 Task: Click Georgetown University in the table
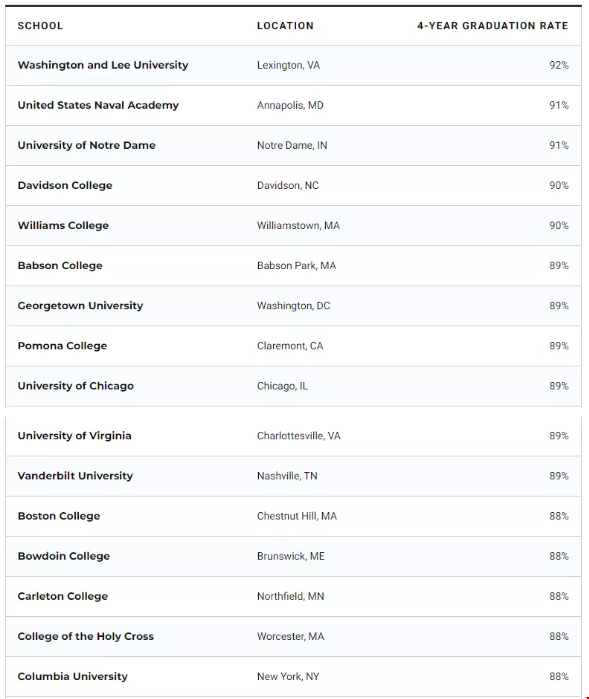(80, 306)
